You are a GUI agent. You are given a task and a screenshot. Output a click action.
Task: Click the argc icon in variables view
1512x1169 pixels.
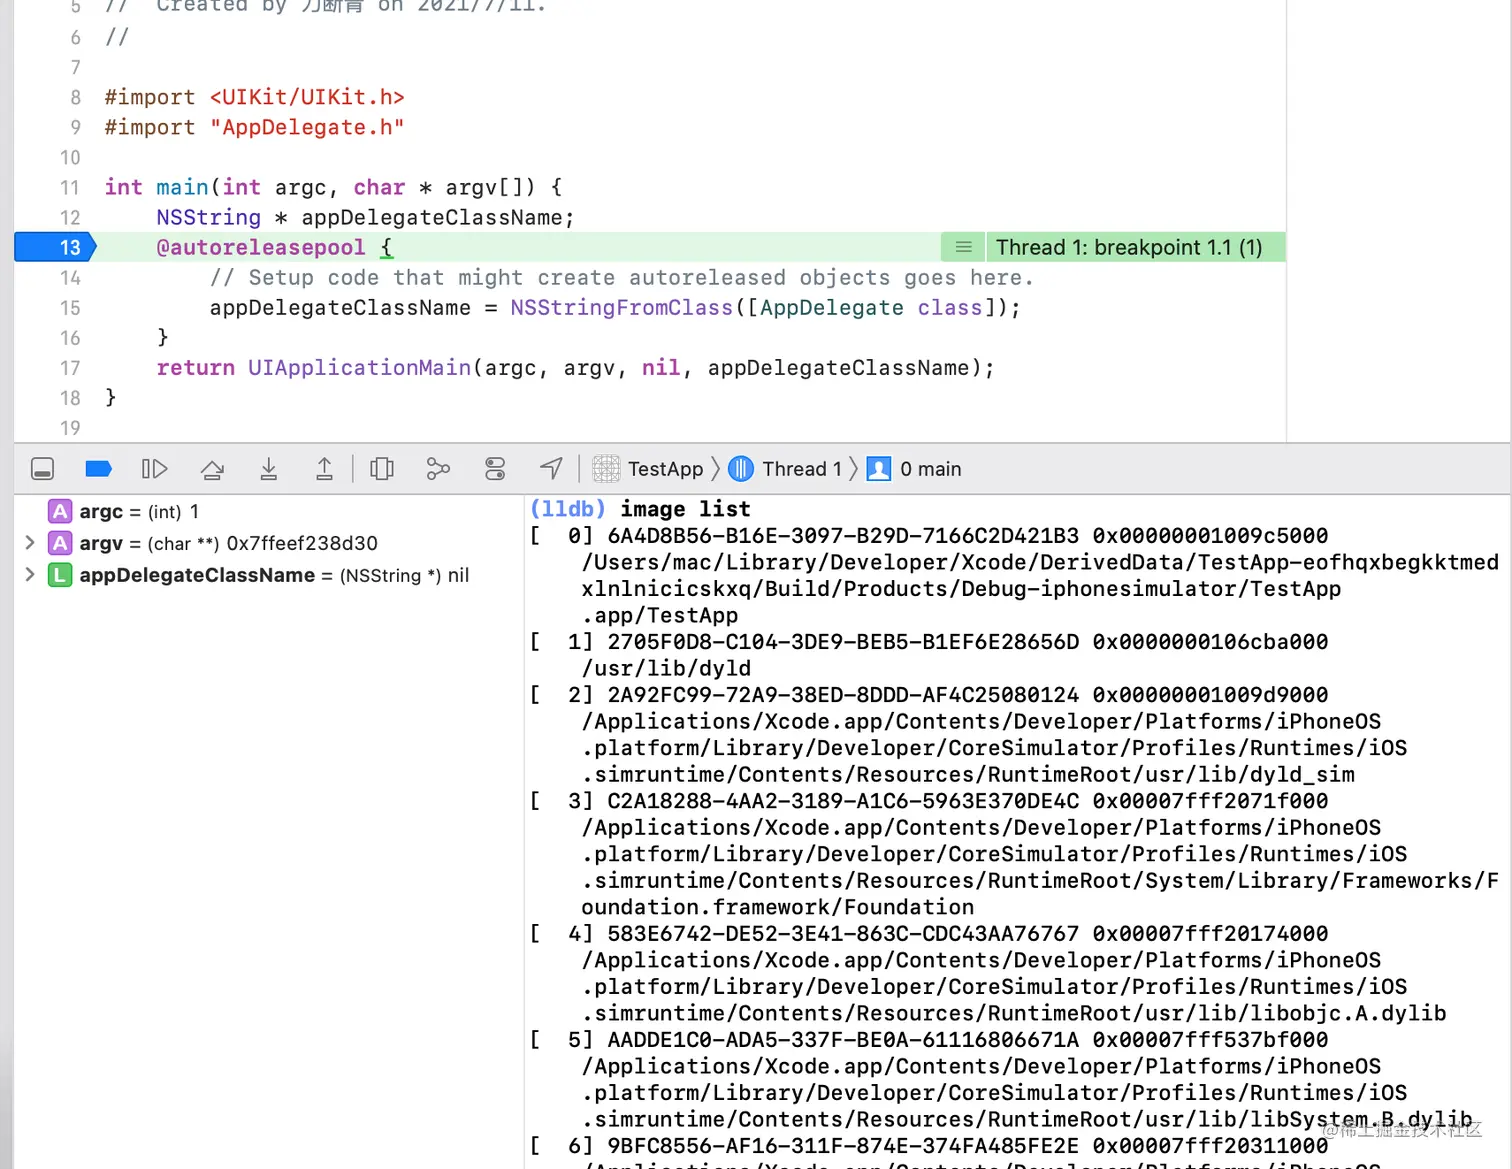tap(60, 512)
